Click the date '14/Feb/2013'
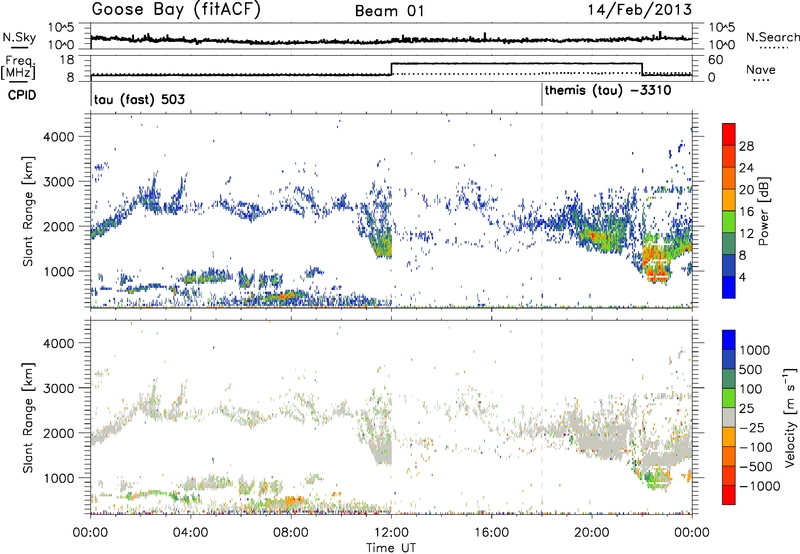800x554 pixels. click(x=640, y=10)
